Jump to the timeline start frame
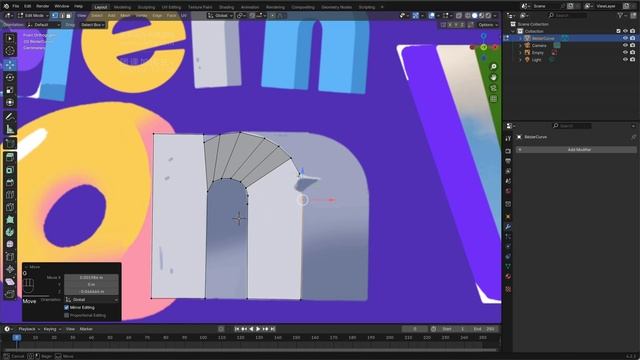640x360 pixels. [237, 329]
